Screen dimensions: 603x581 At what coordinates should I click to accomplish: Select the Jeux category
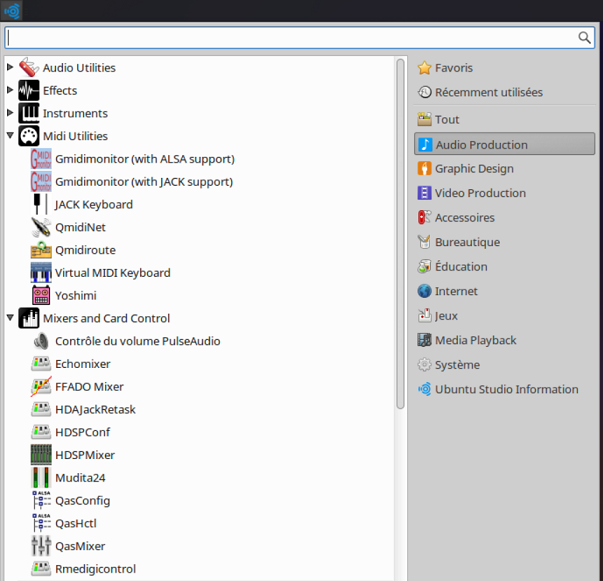click(x=505, y=316)
